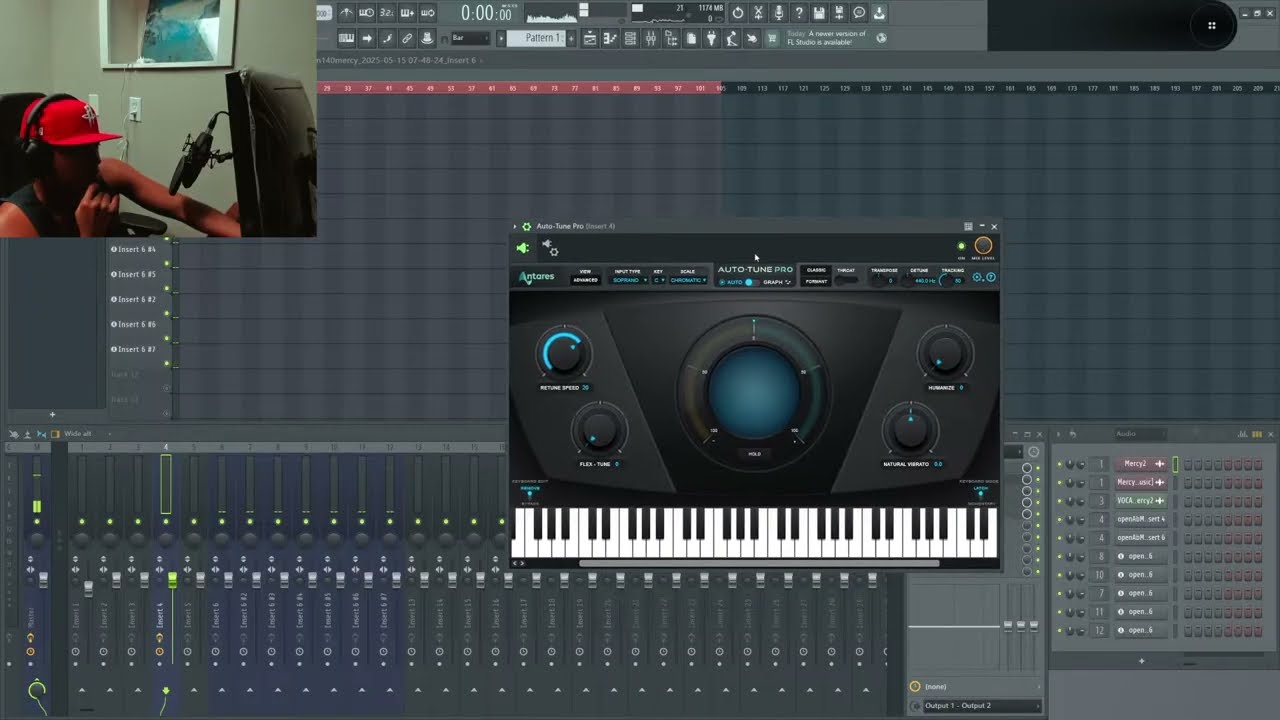This screenshot has height=720, width=1280.
Task: Mute the Mercy2 channel with green LED
Action: pos(1060,464)
